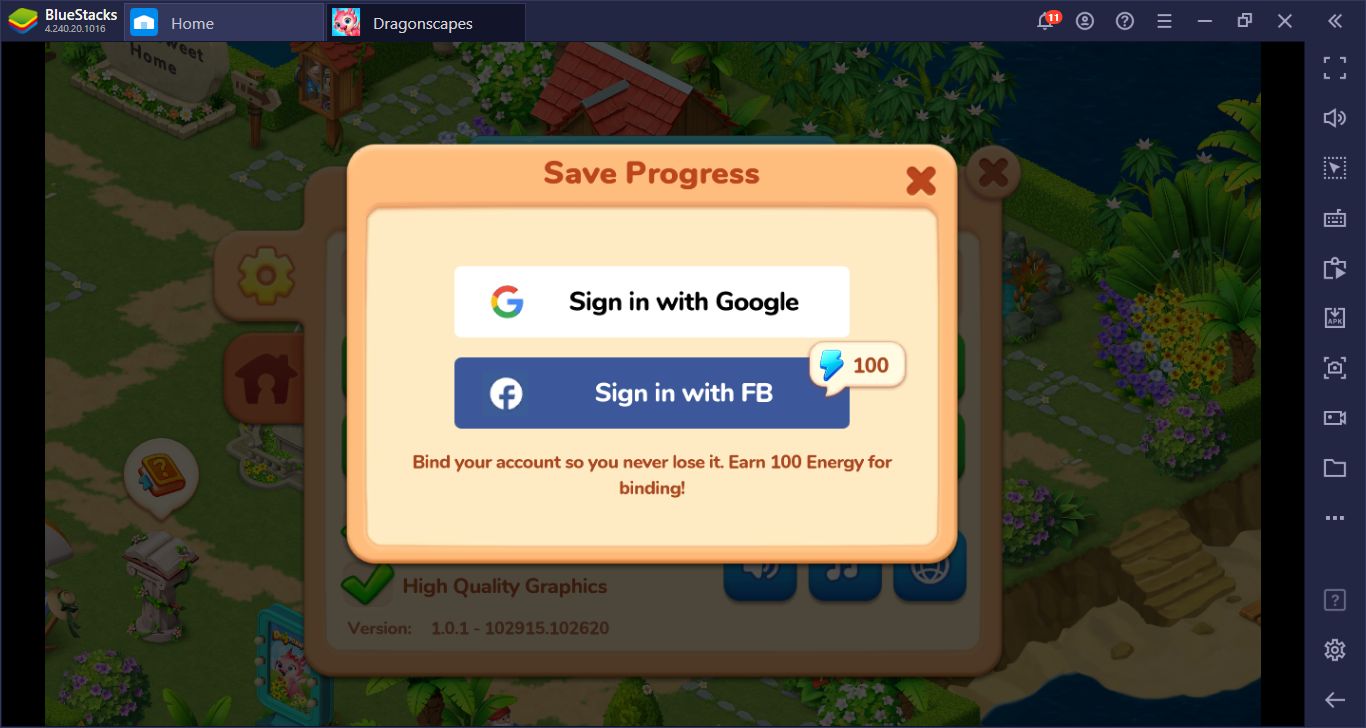1366x728 pixels.
Task: Open BlueStacks notifications bell
Action: [x=1046, y=21]
